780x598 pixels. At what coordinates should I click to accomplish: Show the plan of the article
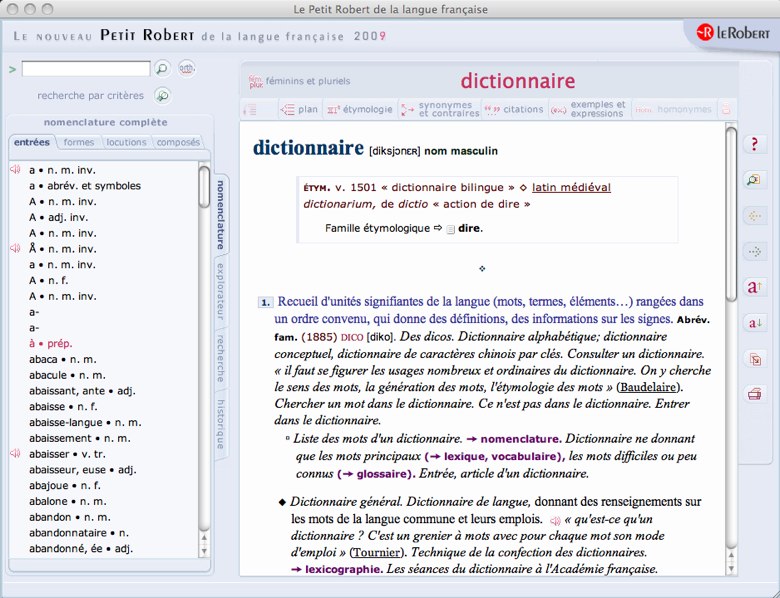(299, 109)
